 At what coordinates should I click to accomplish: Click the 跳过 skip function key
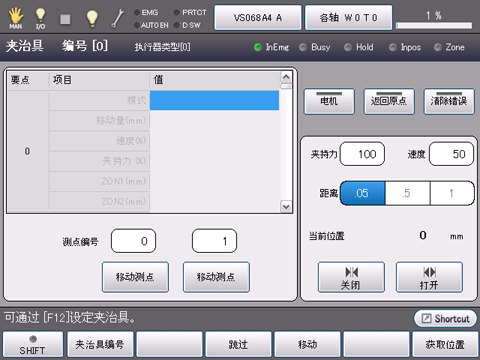(x=238, y=345)
